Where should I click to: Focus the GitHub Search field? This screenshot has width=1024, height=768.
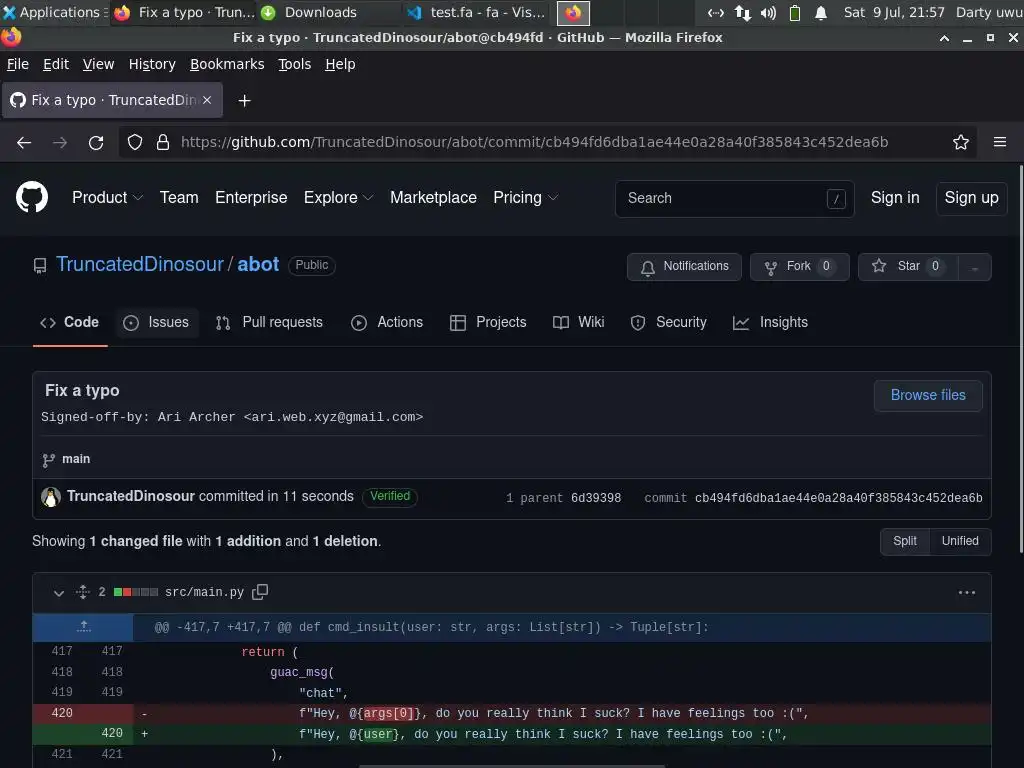pos(734,199)
